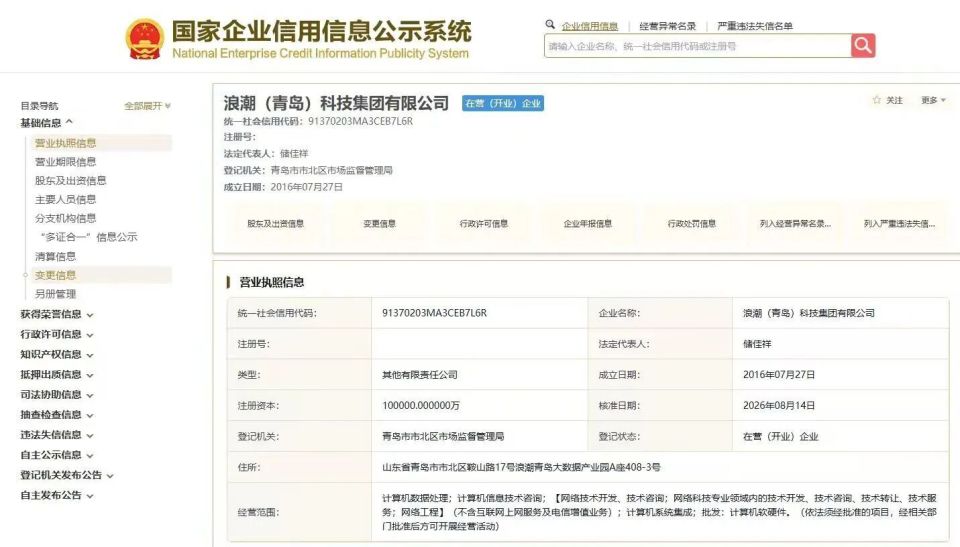
Task: Click the 列入经营异常名录 shortcut tab
Action: tap(795, 224)
